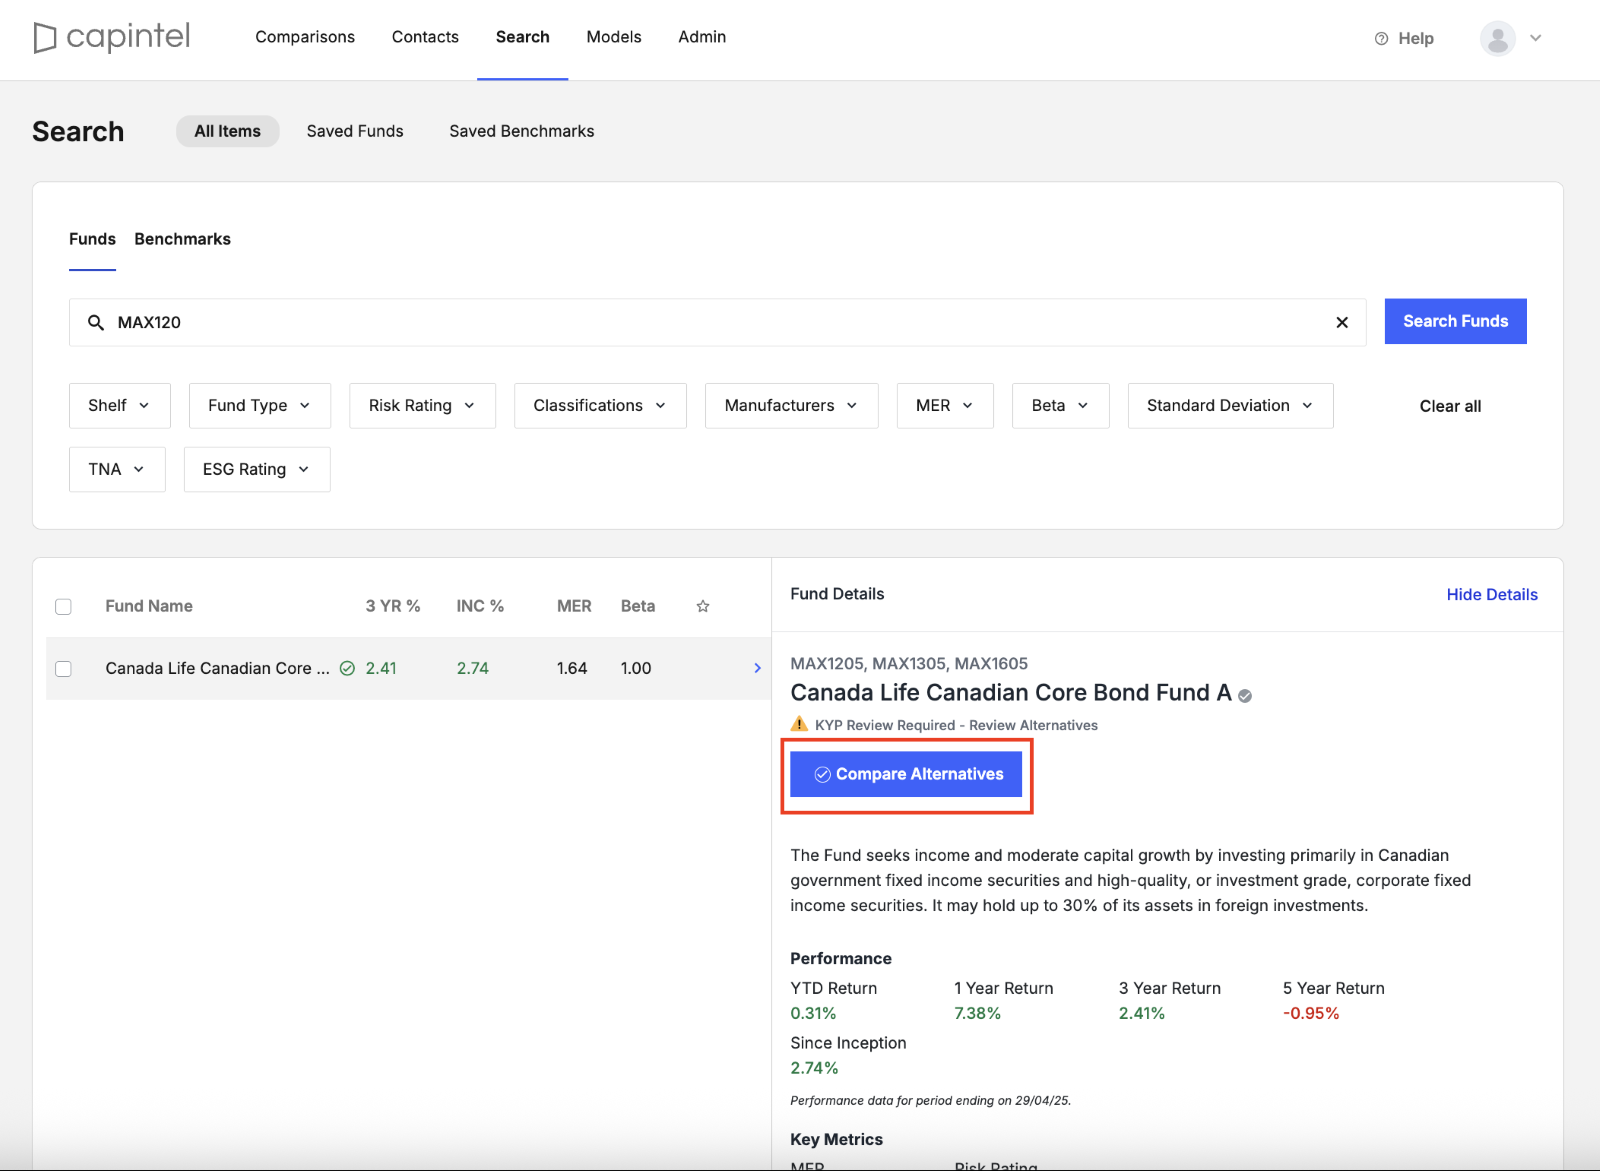Expand the Risk Rating filter
The width and height of the screenshot is (1600, 1171).
[x=422, y=405]
